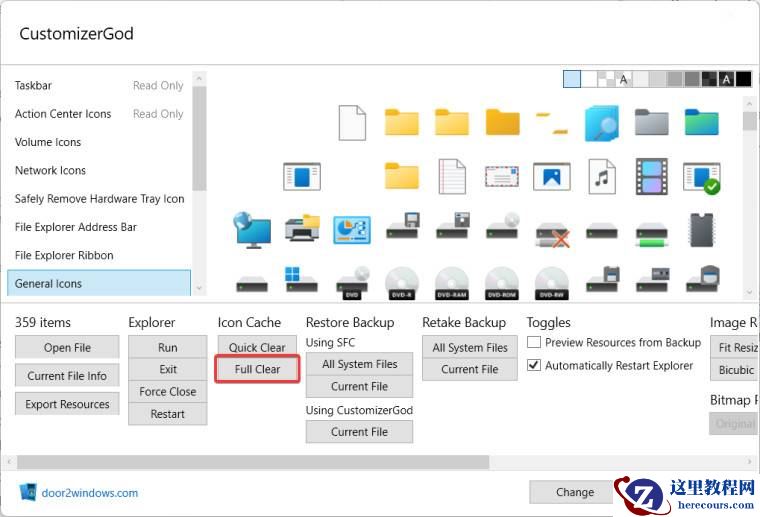Select the blue-green gradient folder icon
The image size is (760, 517).
point(701,122)
